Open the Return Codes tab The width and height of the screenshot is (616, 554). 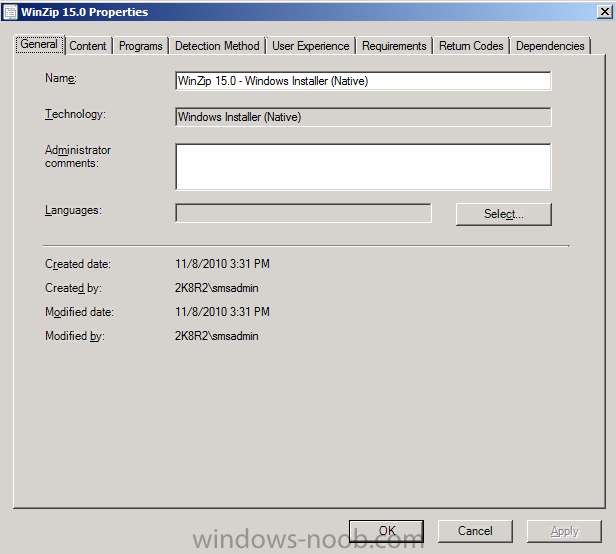coord(471,46)
